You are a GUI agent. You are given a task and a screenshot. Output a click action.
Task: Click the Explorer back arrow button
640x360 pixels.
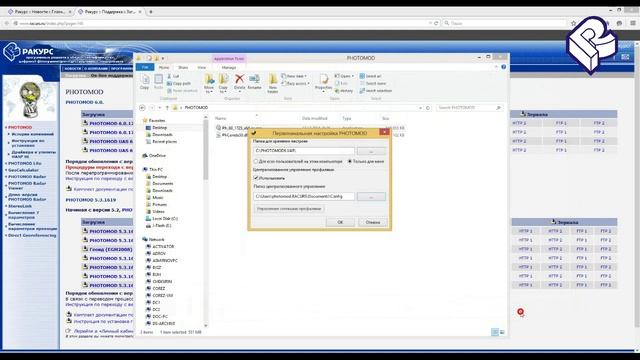(x=142, y=108)
